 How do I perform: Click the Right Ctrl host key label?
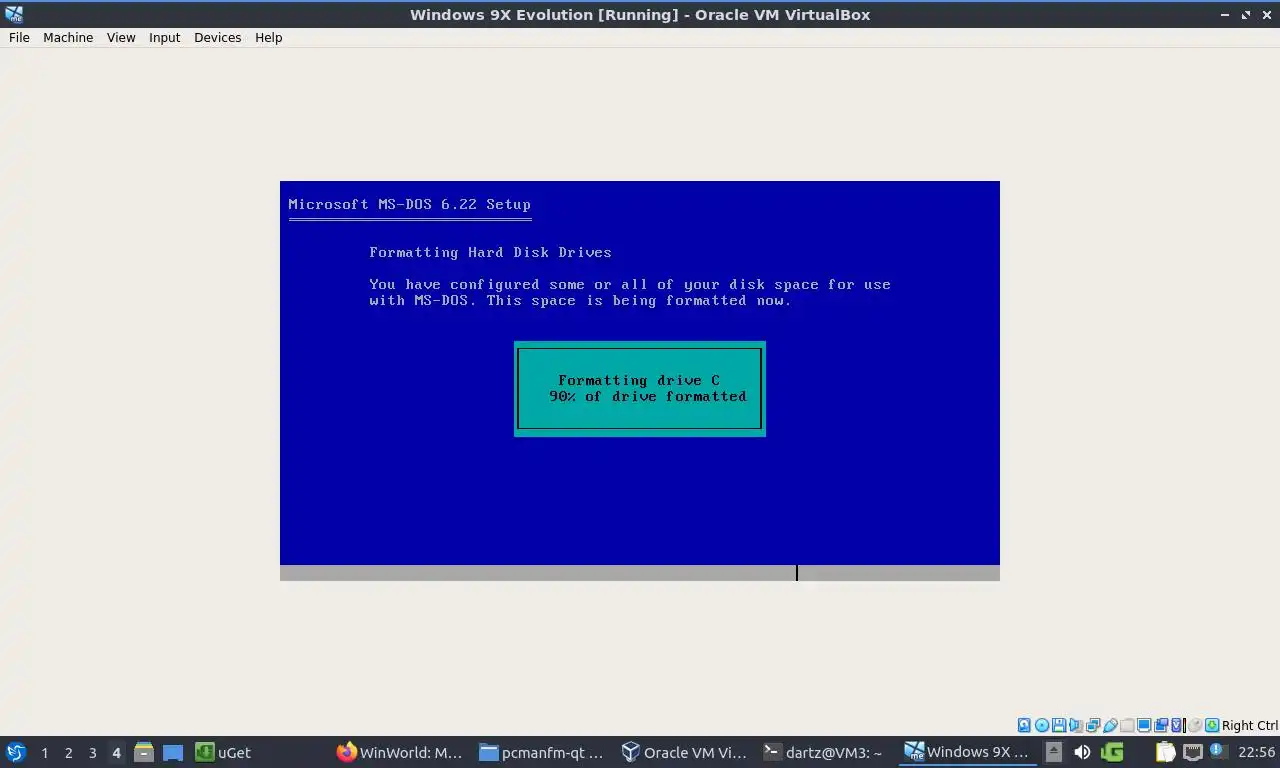[x=1250, y=726]
